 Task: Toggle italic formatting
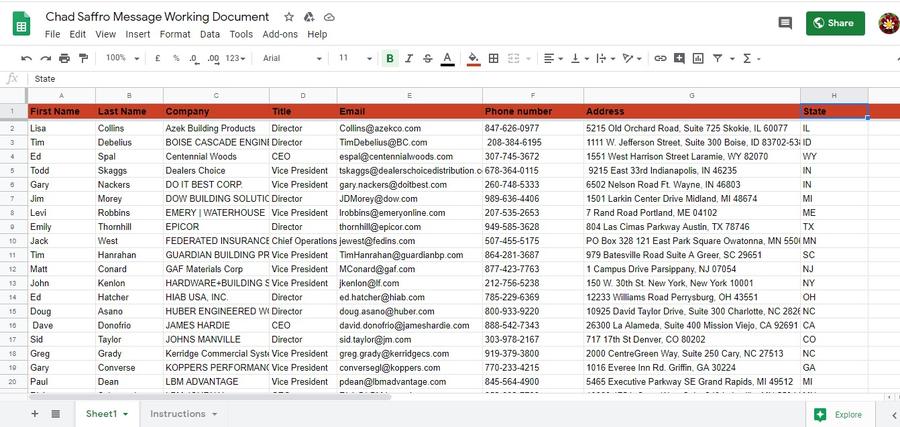click(409, 58)
